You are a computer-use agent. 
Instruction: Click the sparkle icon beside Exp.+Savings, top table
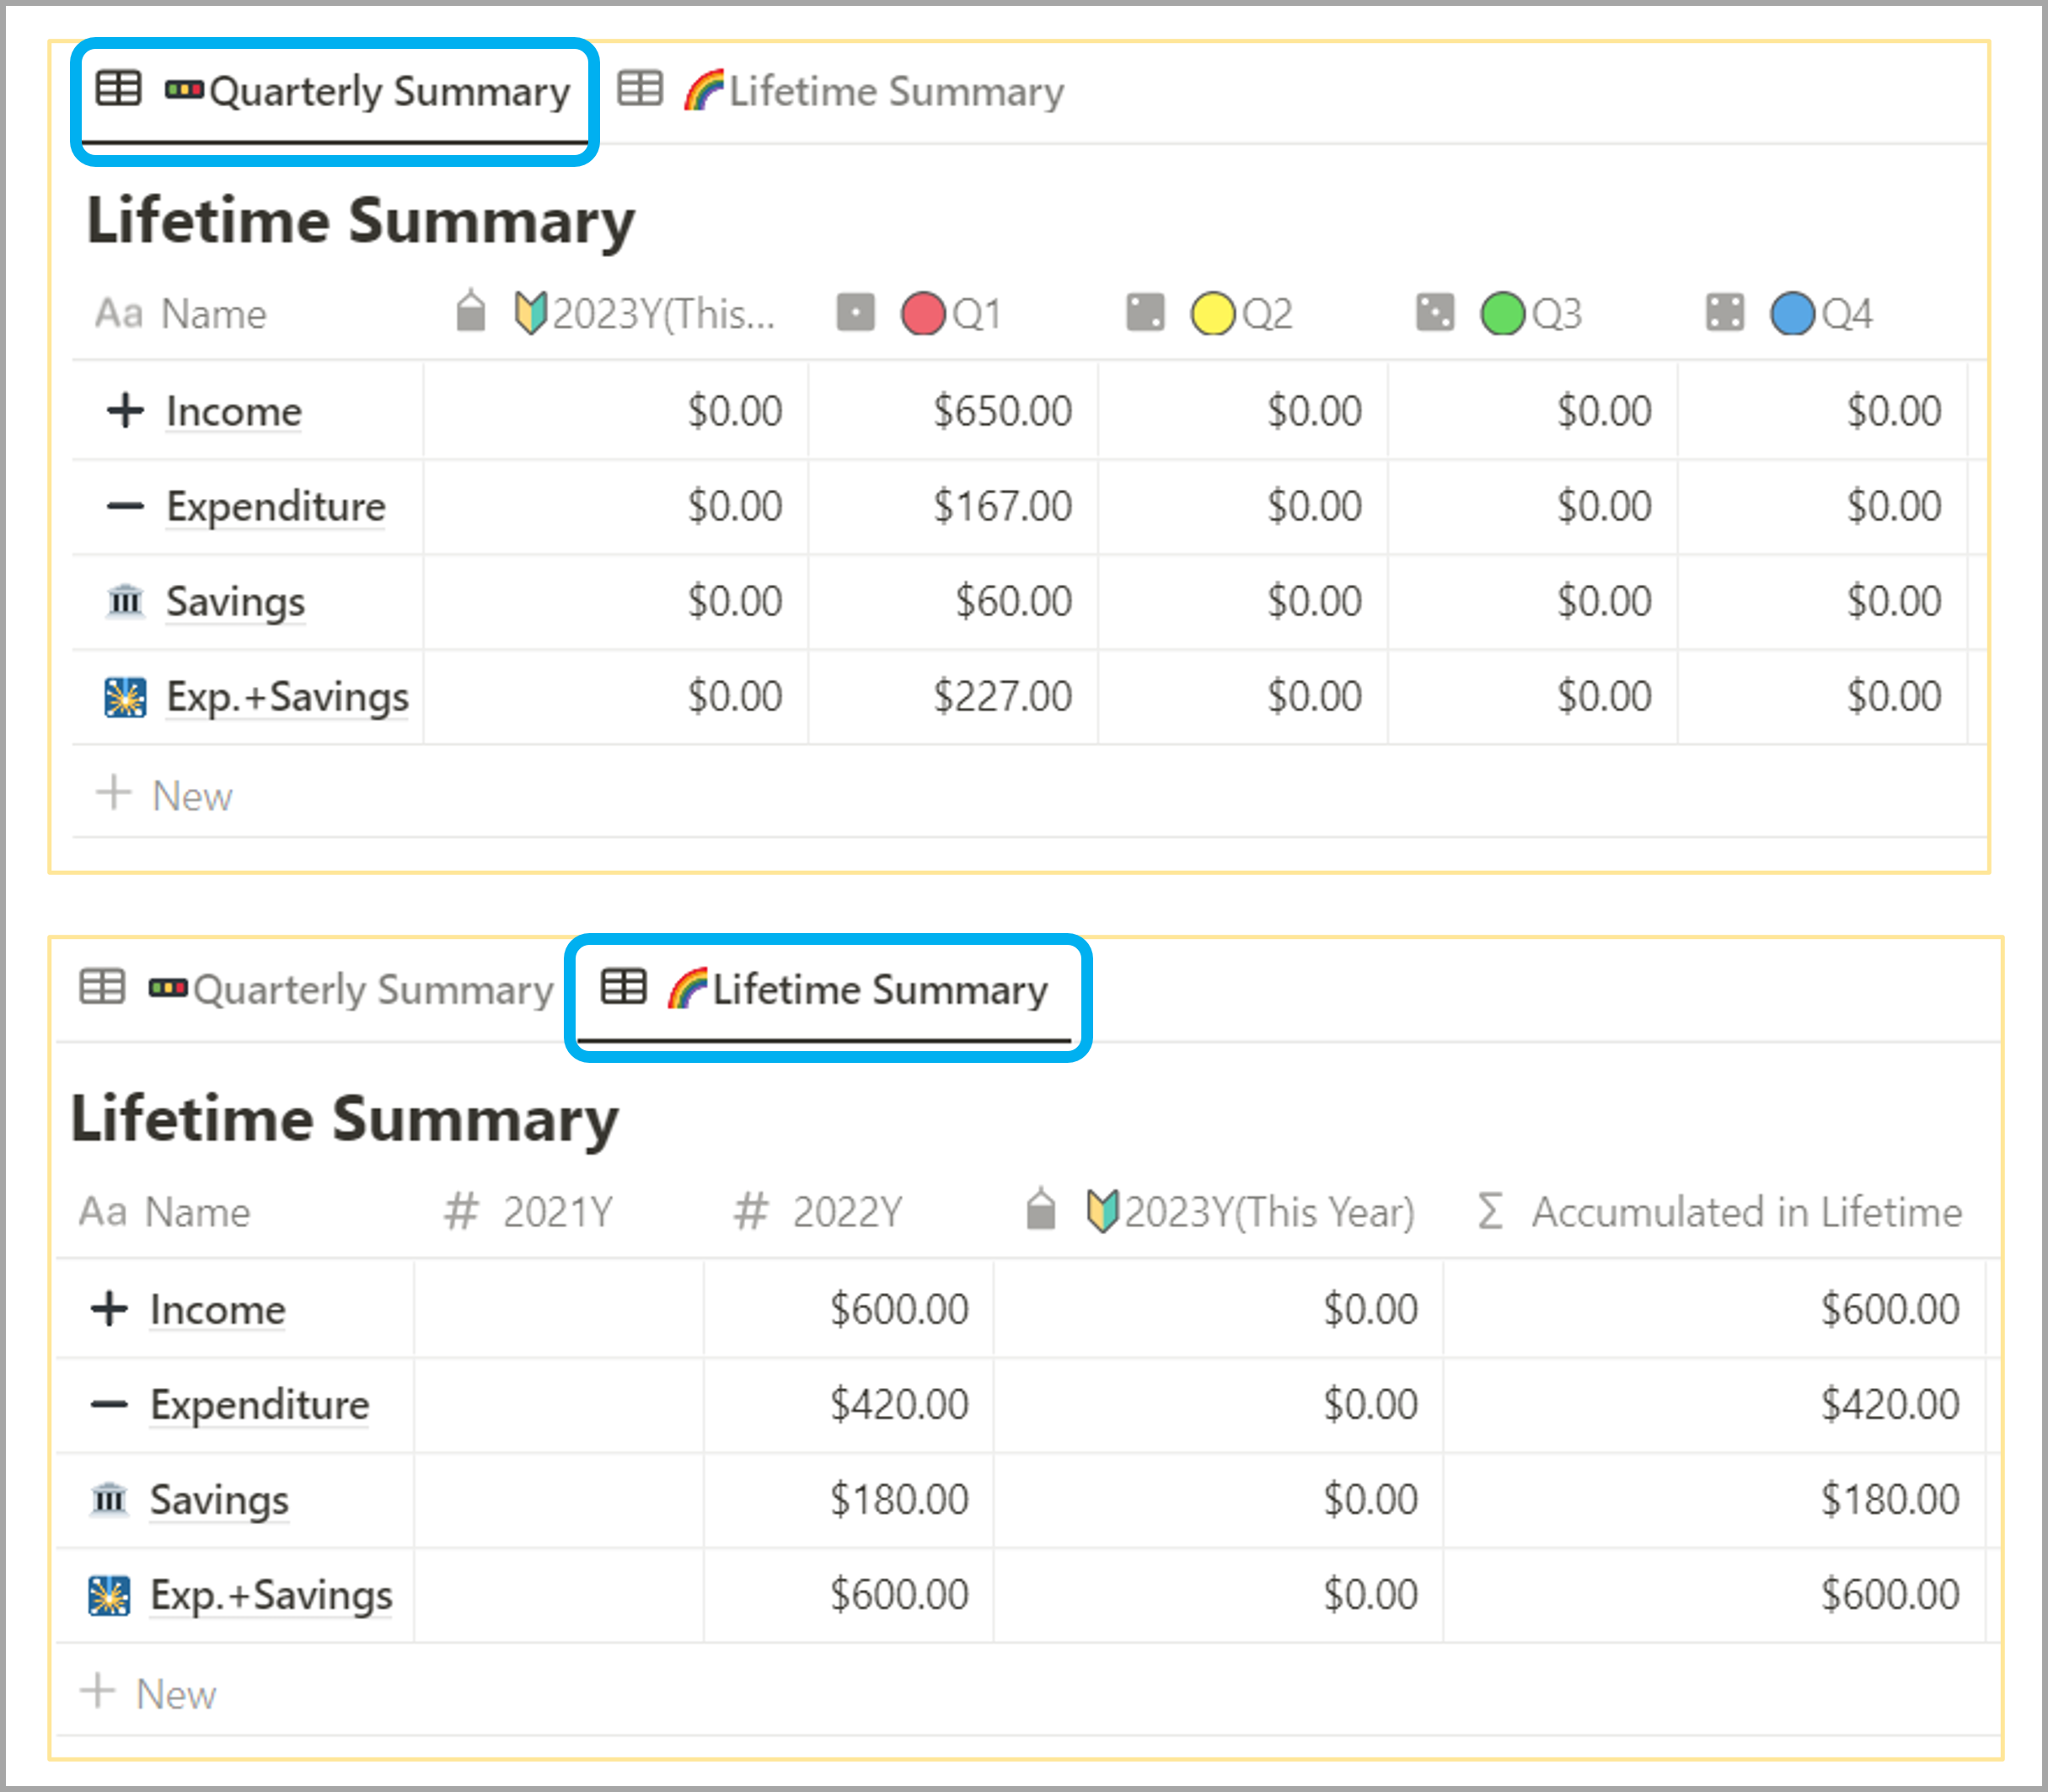point(125,697)
